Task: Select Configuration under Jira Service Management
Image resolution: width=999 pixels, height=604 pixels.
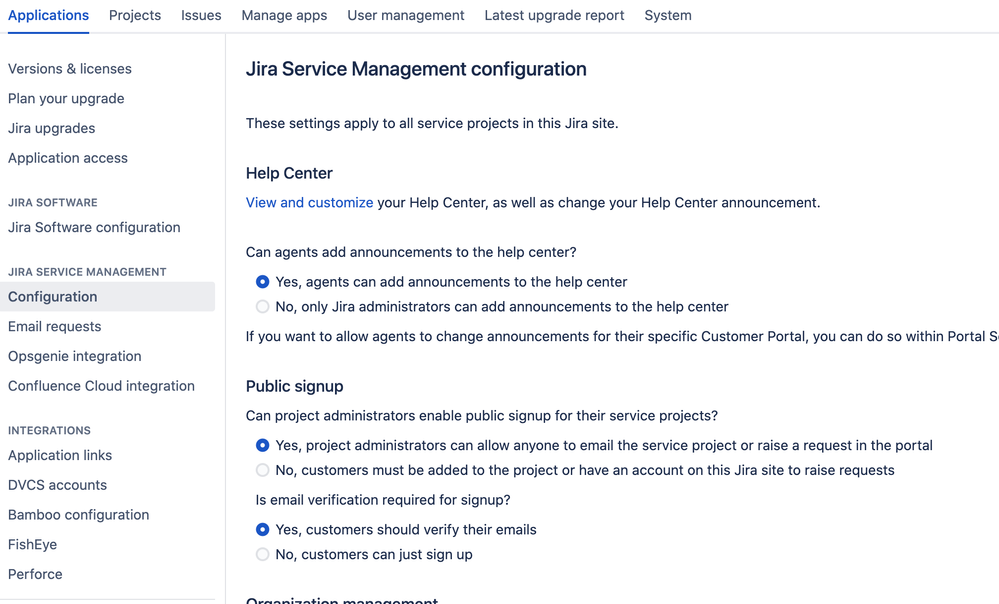Action: click(x=107, y=297)
